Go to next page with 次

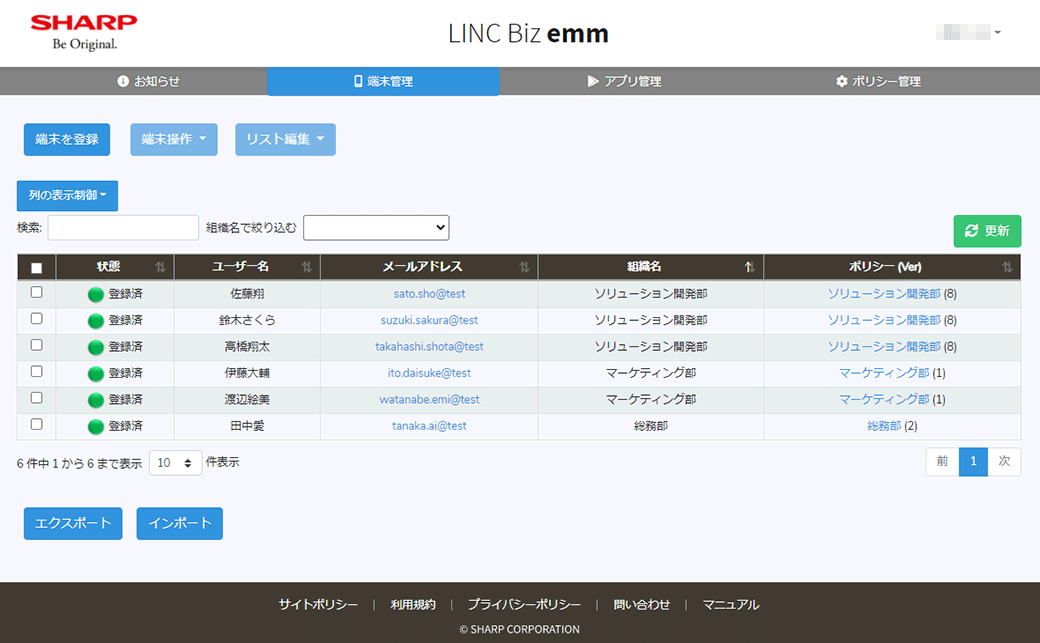pos(1004,461)
